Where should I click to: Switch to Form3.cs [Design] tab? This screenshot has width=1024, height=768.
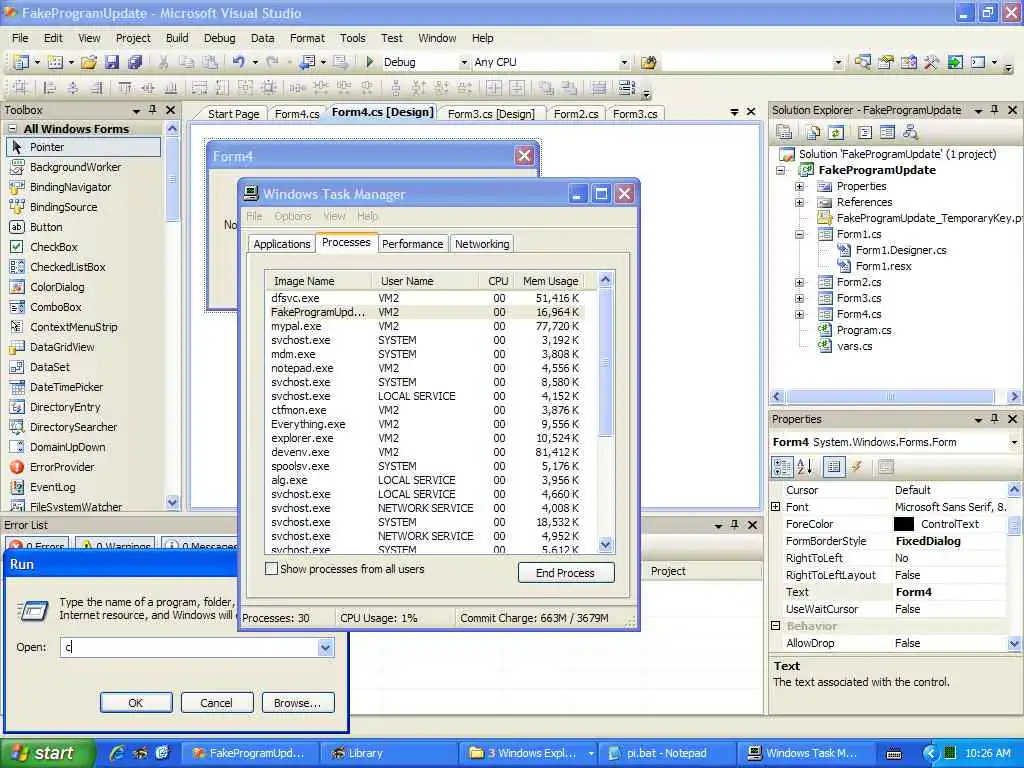pyautogui.click(x=491, y=114)
